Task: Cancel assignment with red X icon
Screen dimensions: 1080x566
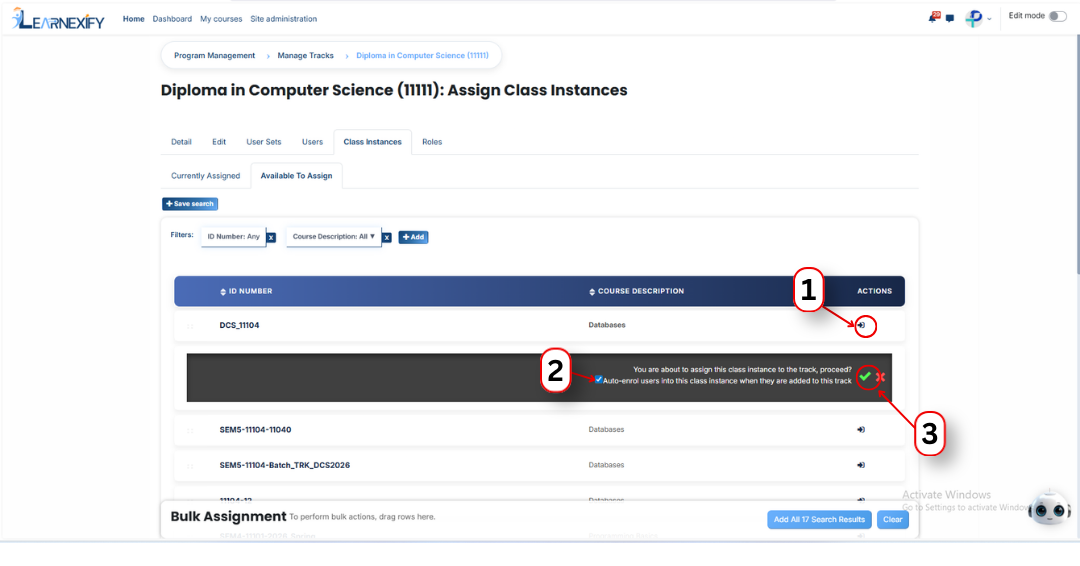Action: tap(880, 377)
